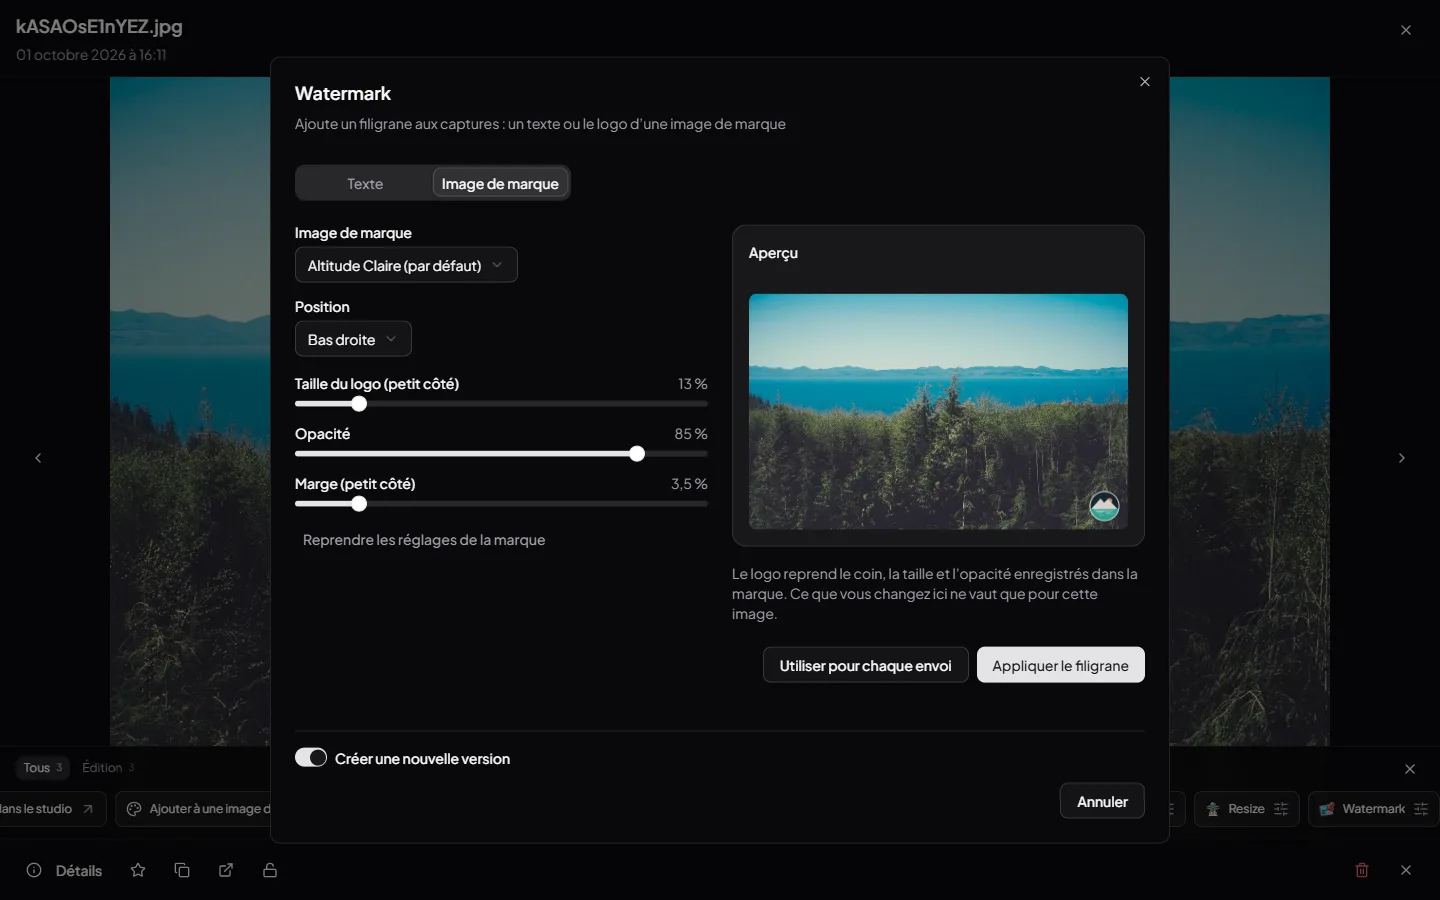Click the Opacité slider handle
Image resolution: width=1440 pixels, height=900 pixels.
click(637, 454)
